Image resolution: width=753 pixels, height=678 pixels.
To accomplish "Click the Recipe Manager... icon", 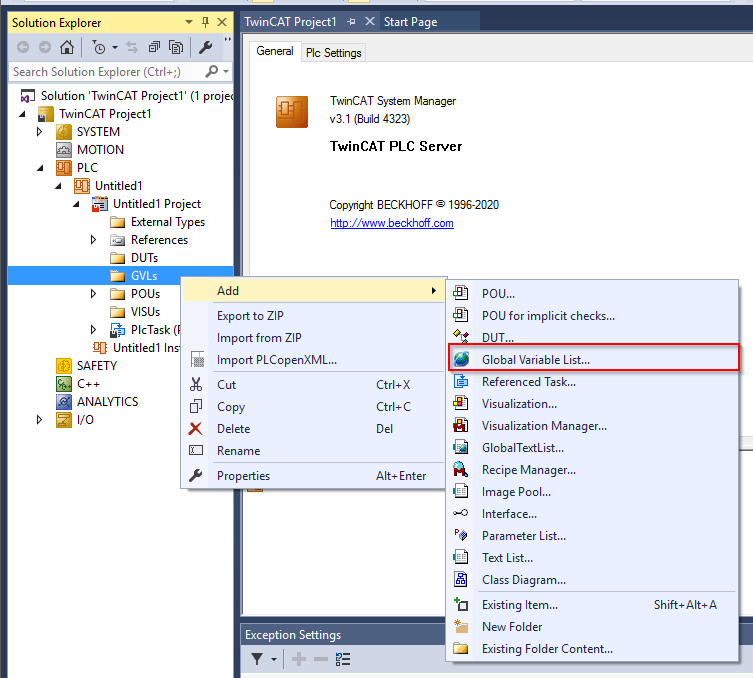I will click(461, 469).
